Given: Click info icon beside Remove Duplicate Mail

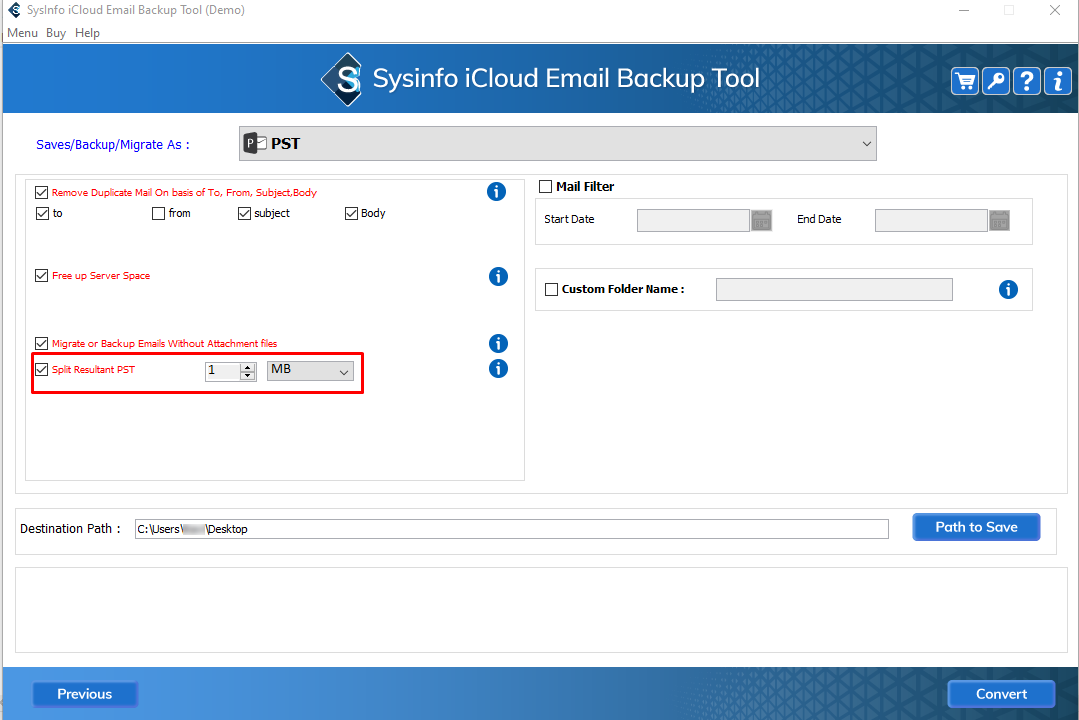Looking at the screenshot, I should (496, 192).
